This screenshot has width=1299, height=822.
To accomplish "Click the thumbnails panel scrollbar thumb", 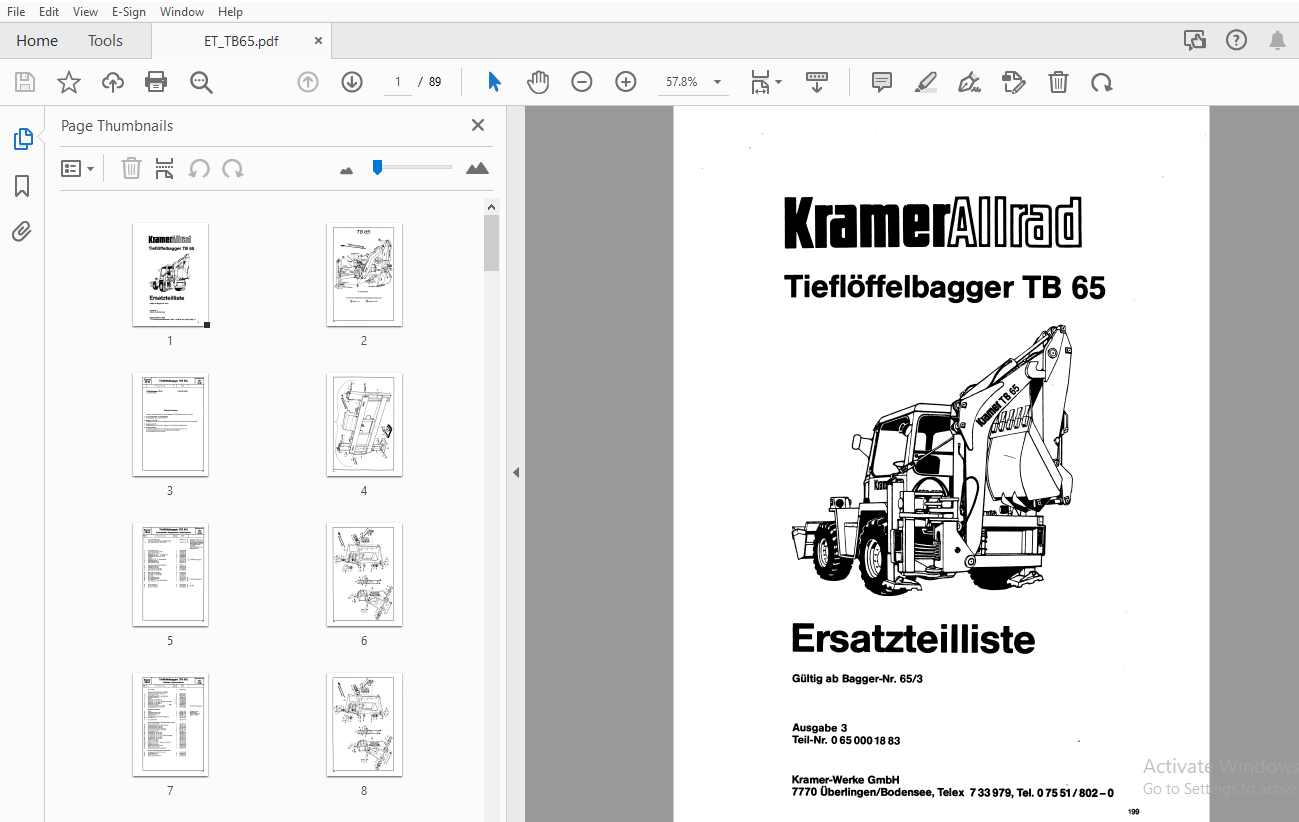I will [x=491, y=243].
